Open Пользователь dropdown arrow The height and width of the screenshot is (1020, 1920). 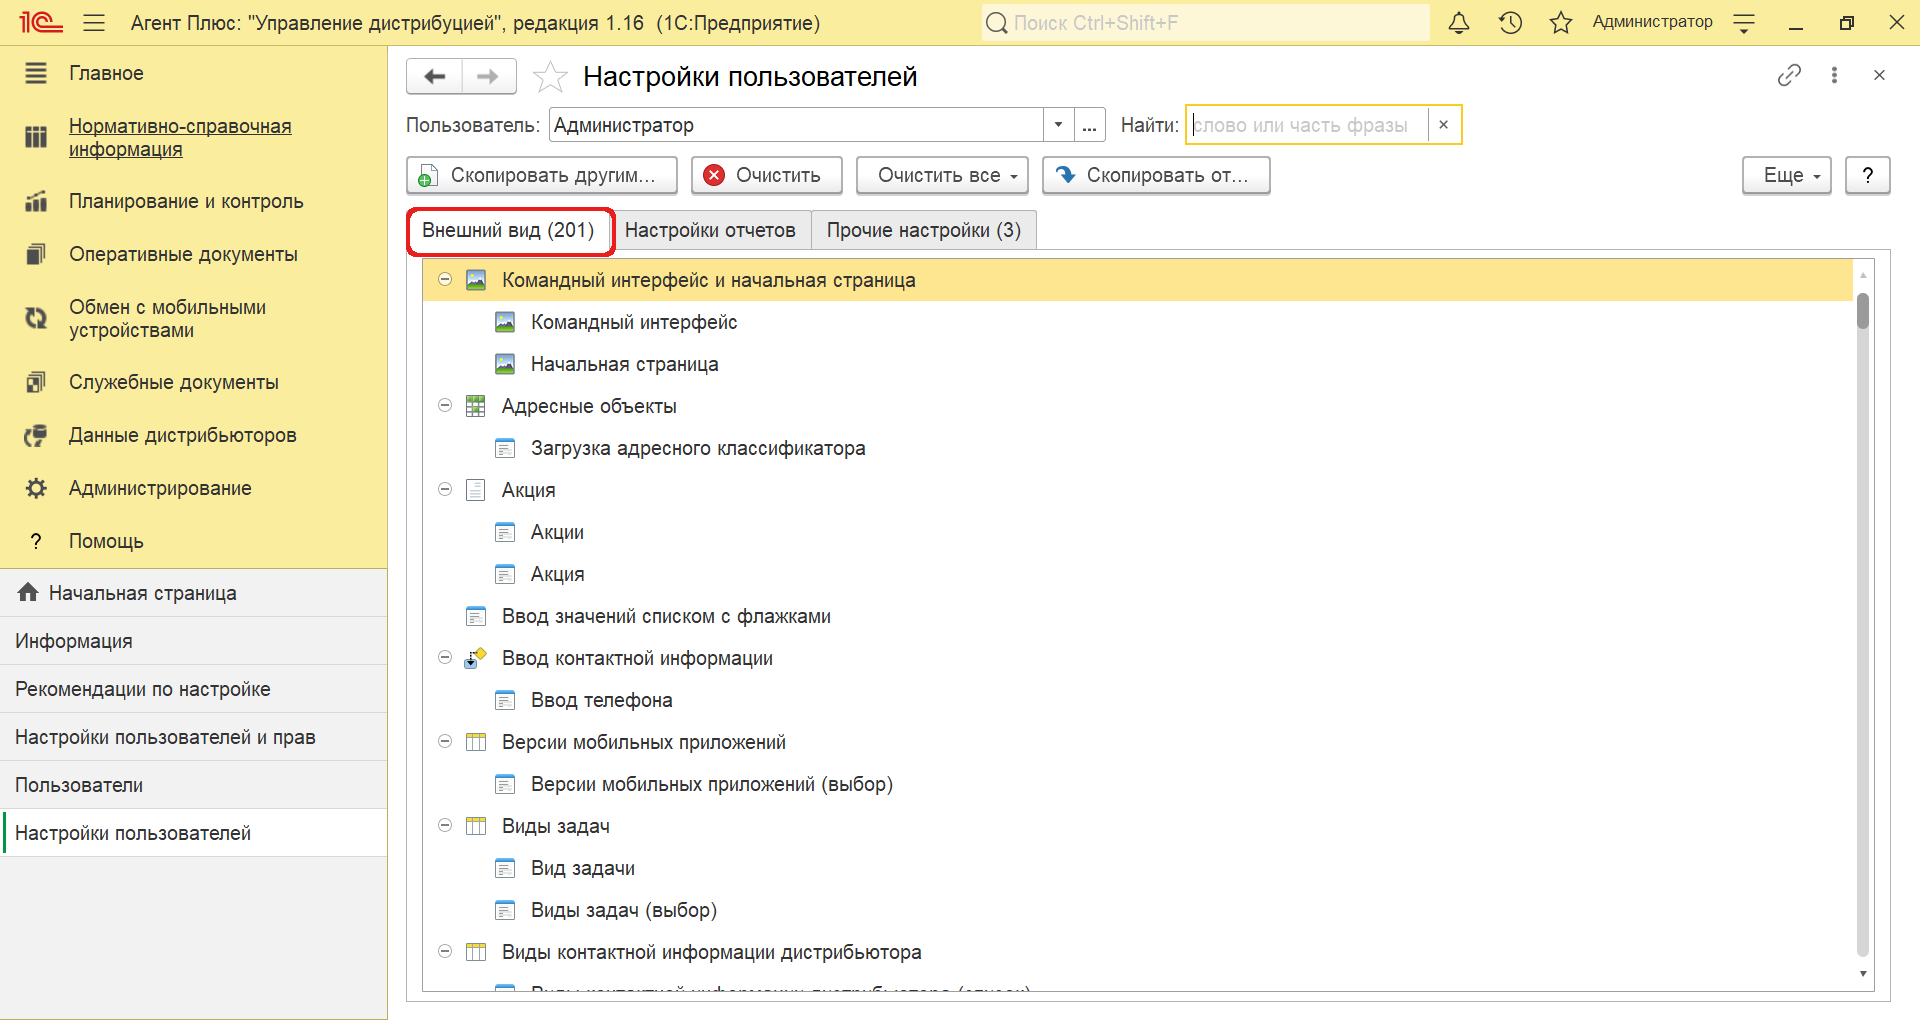1058,125
